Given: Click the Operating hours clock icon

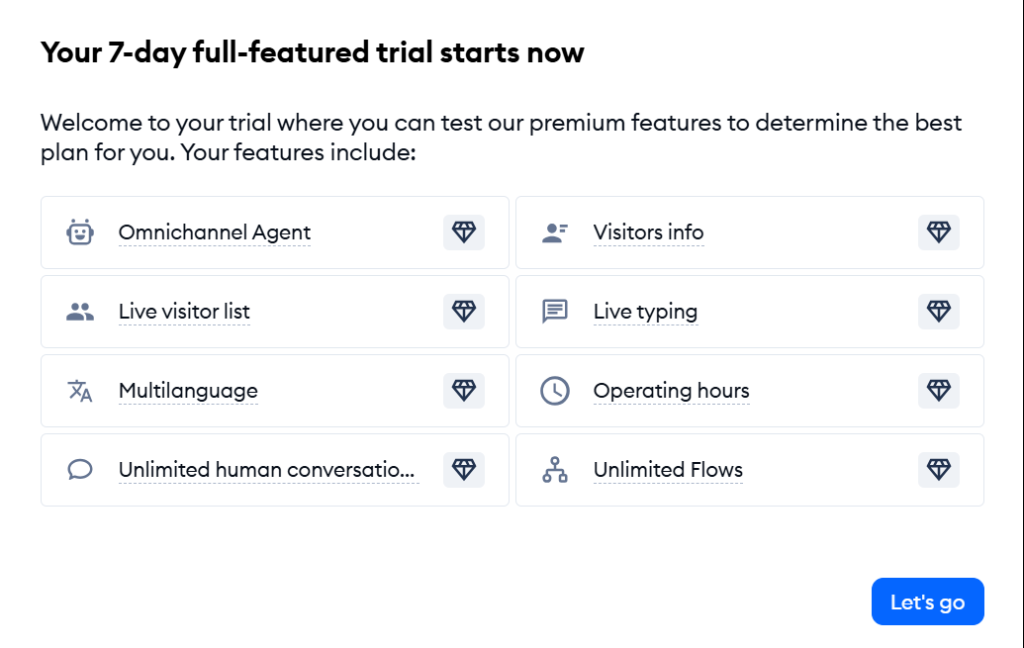Looking at the screenshot, I should tap(554, 391).
